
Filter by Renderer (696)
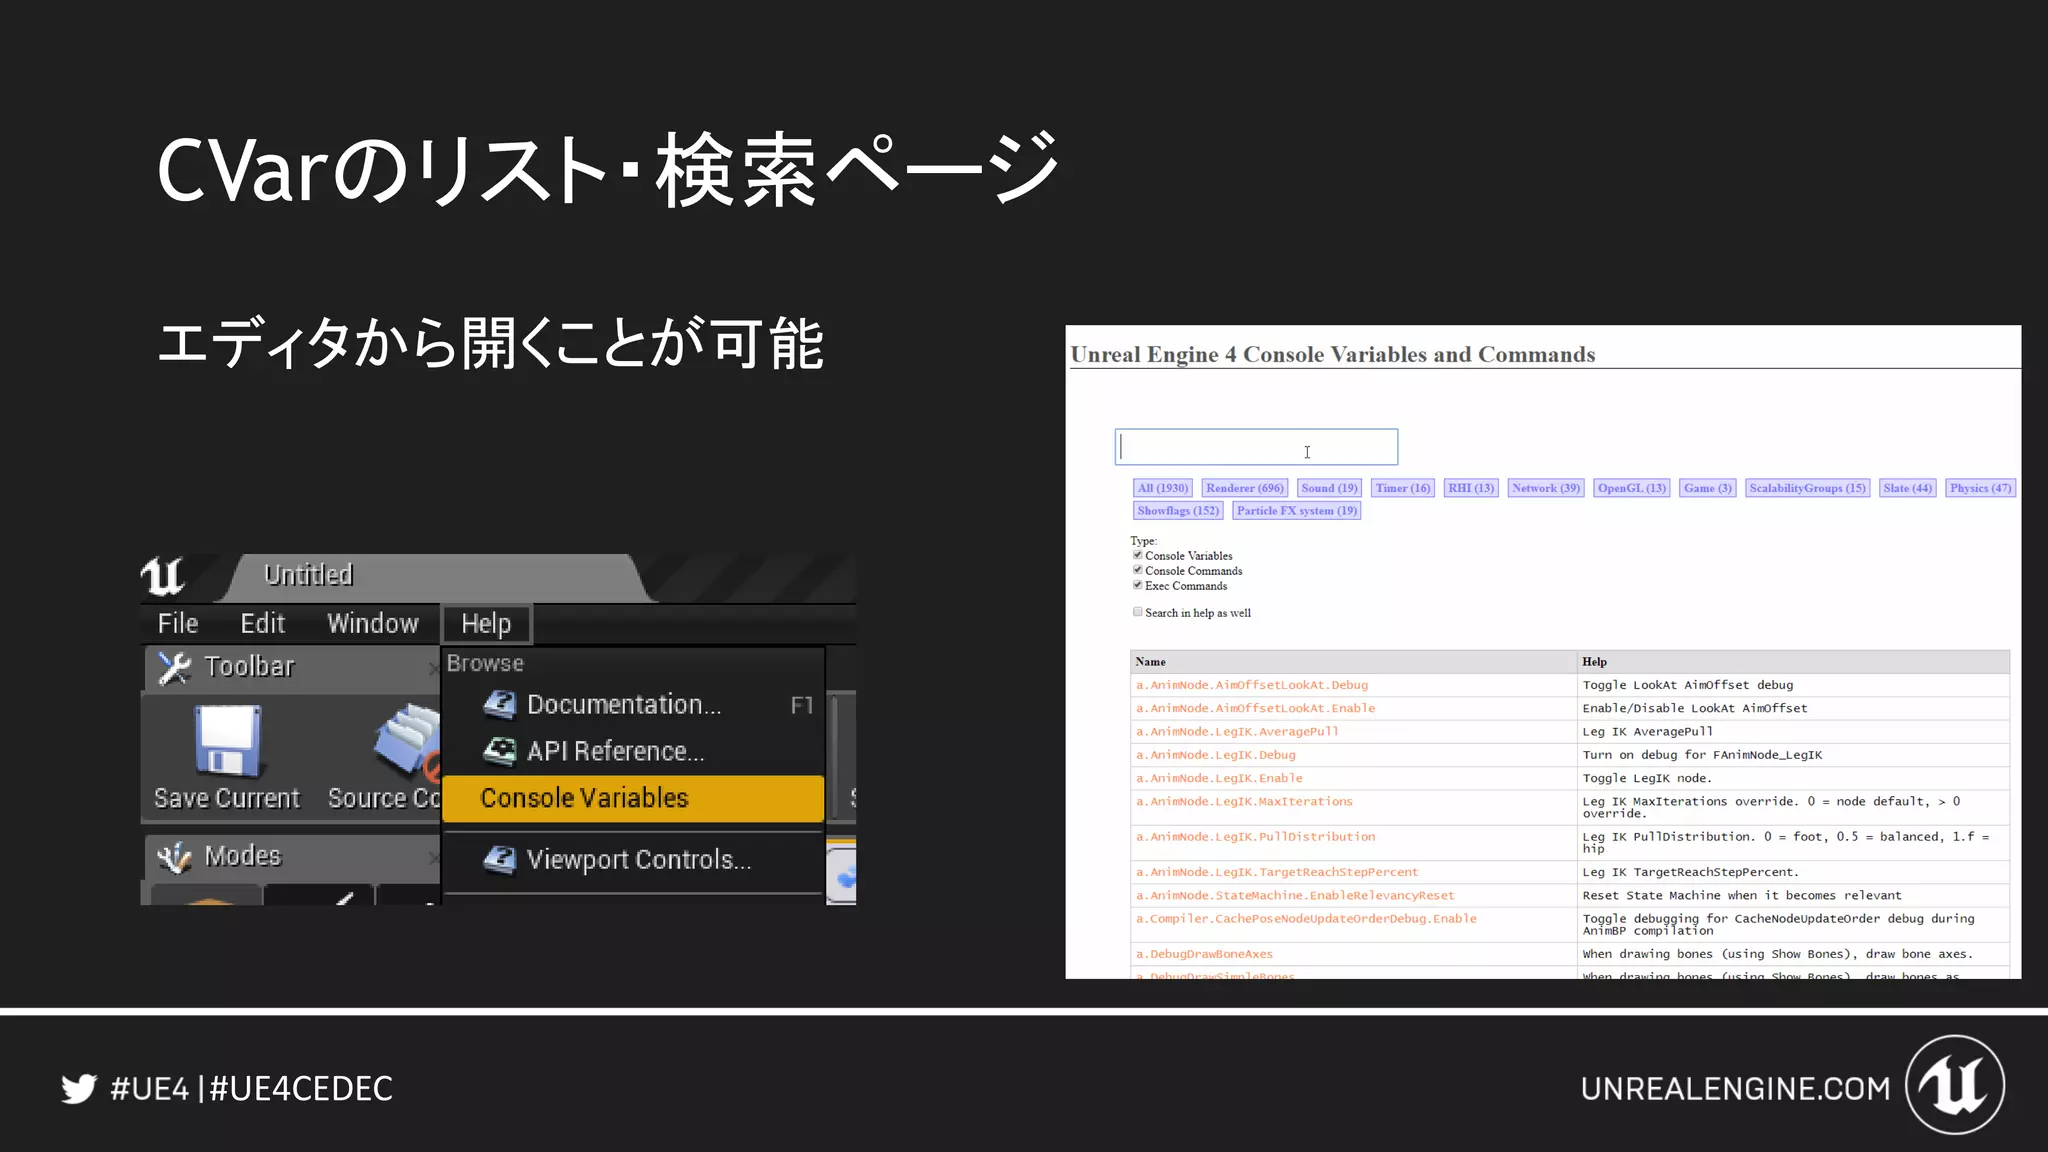(x=1244, y=488)
